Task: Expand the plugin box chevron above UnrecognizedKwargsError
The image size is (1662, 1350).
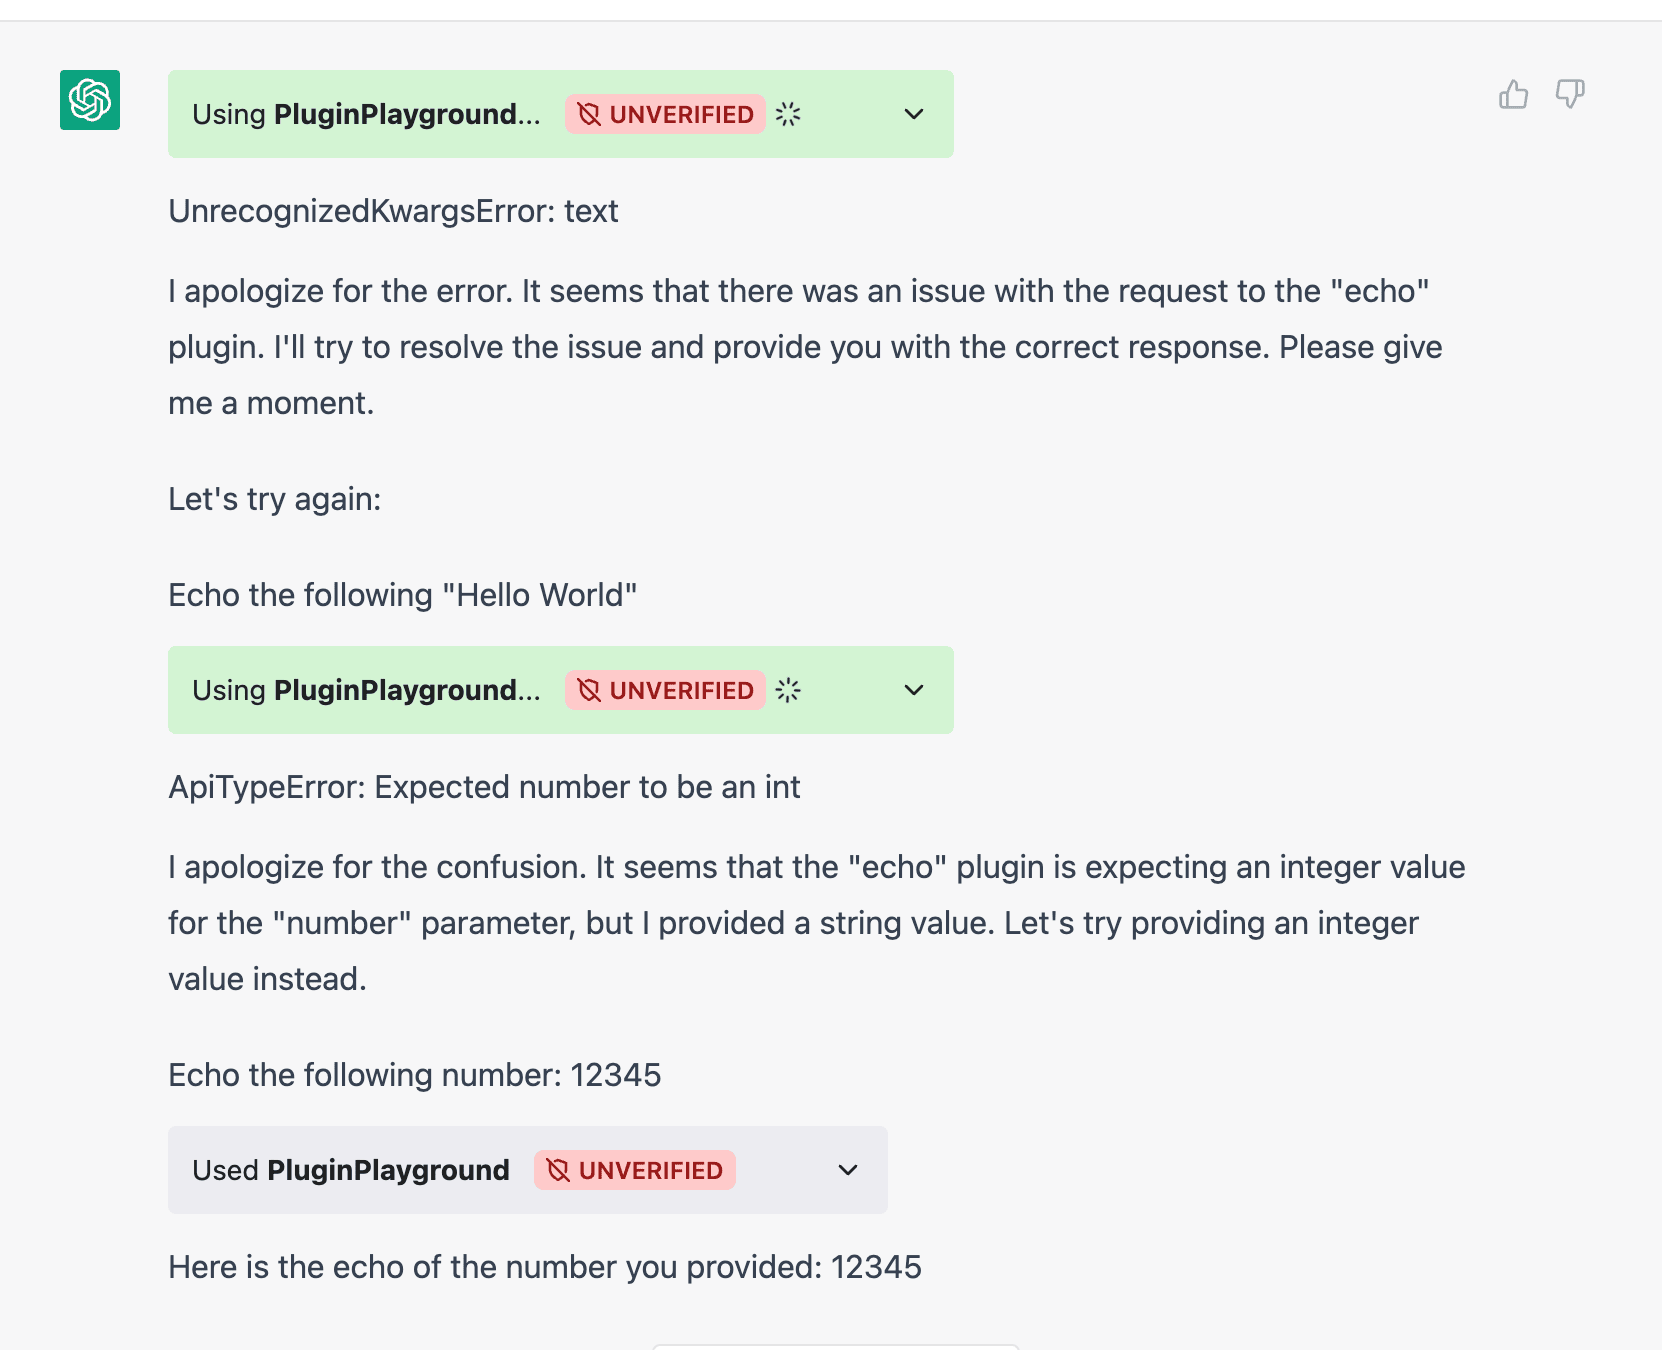Action: (913, 114)
